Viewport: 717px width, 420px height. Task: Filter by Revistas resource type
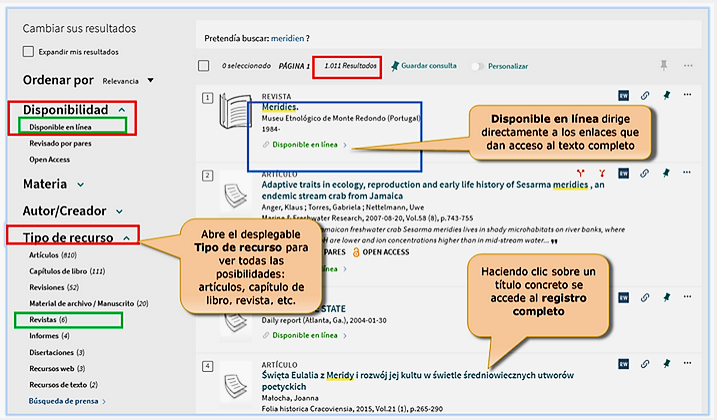42,318
